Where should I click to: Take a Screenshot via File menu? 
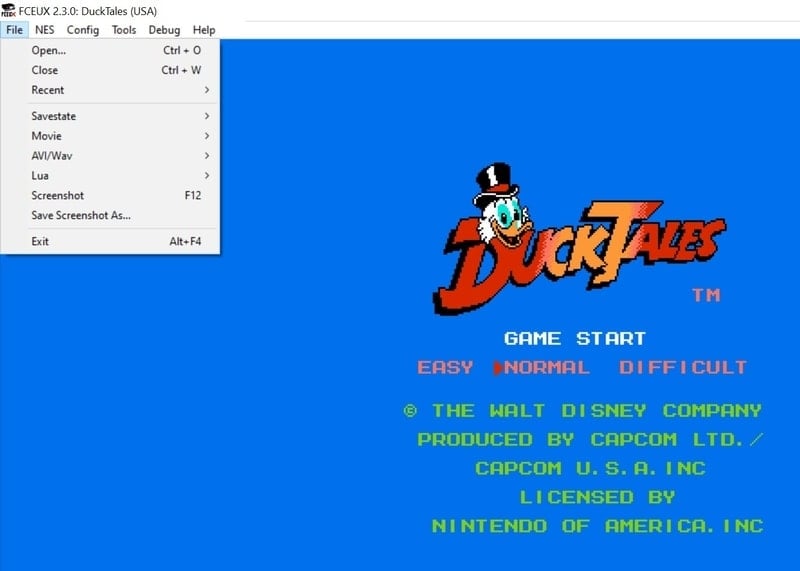click(110, 195)
